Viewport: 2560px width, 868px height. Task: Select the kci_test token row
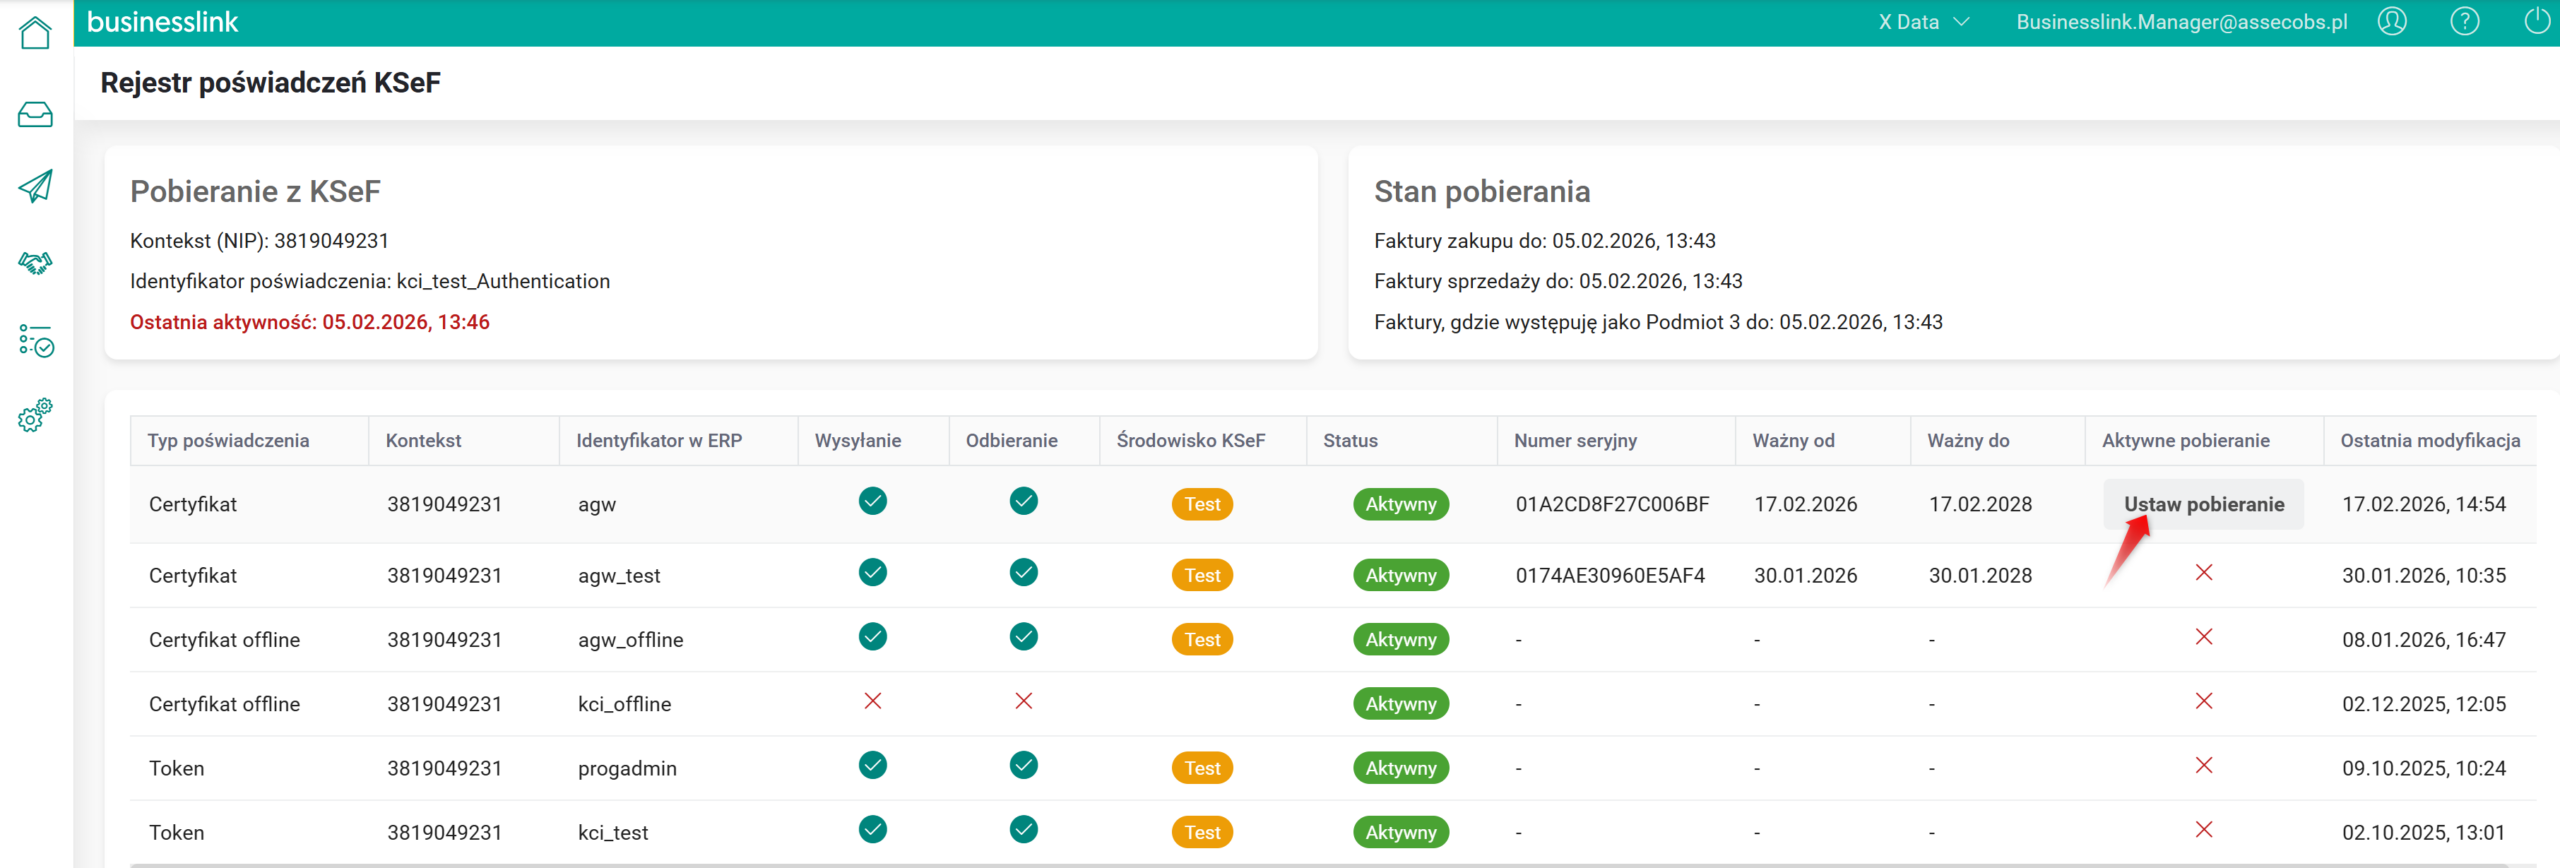pos(612,832)
